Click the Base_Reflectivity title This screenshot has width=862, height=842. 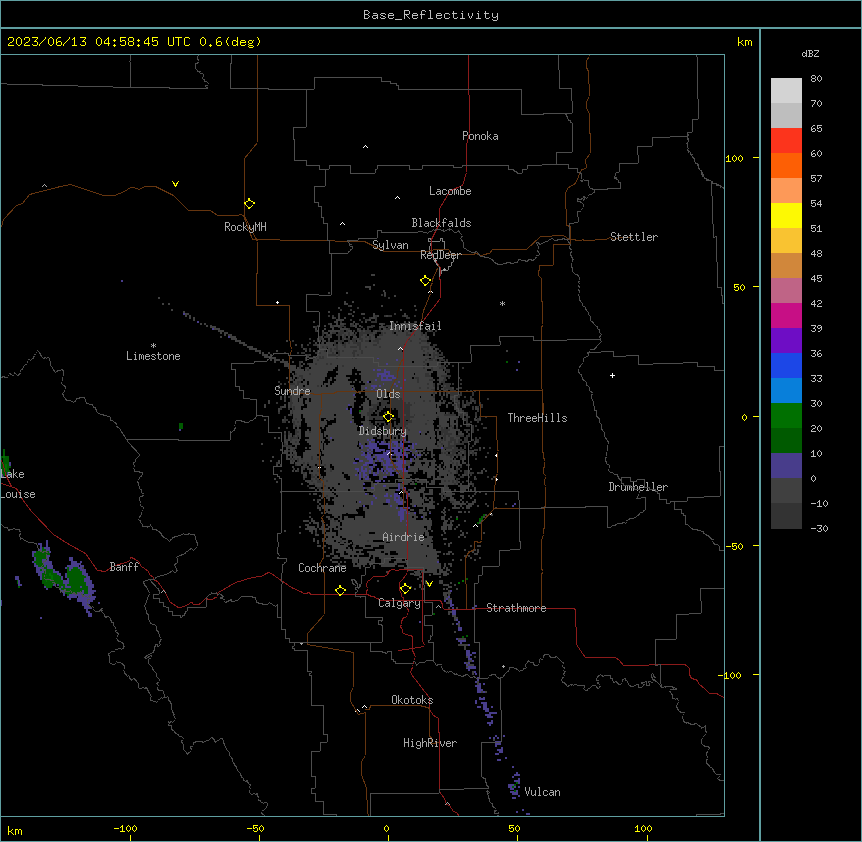pyautogui.click(x=431, y=15)
